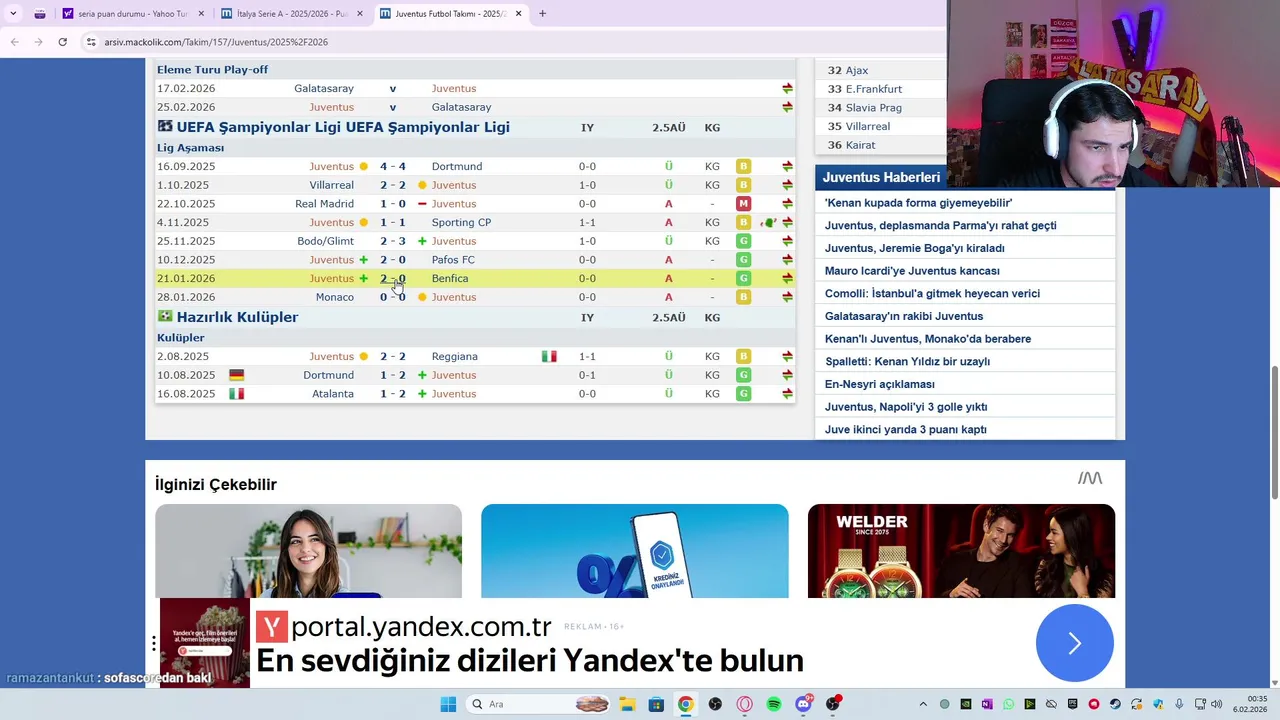Click the site info icon in address bar

click(91, 42)
